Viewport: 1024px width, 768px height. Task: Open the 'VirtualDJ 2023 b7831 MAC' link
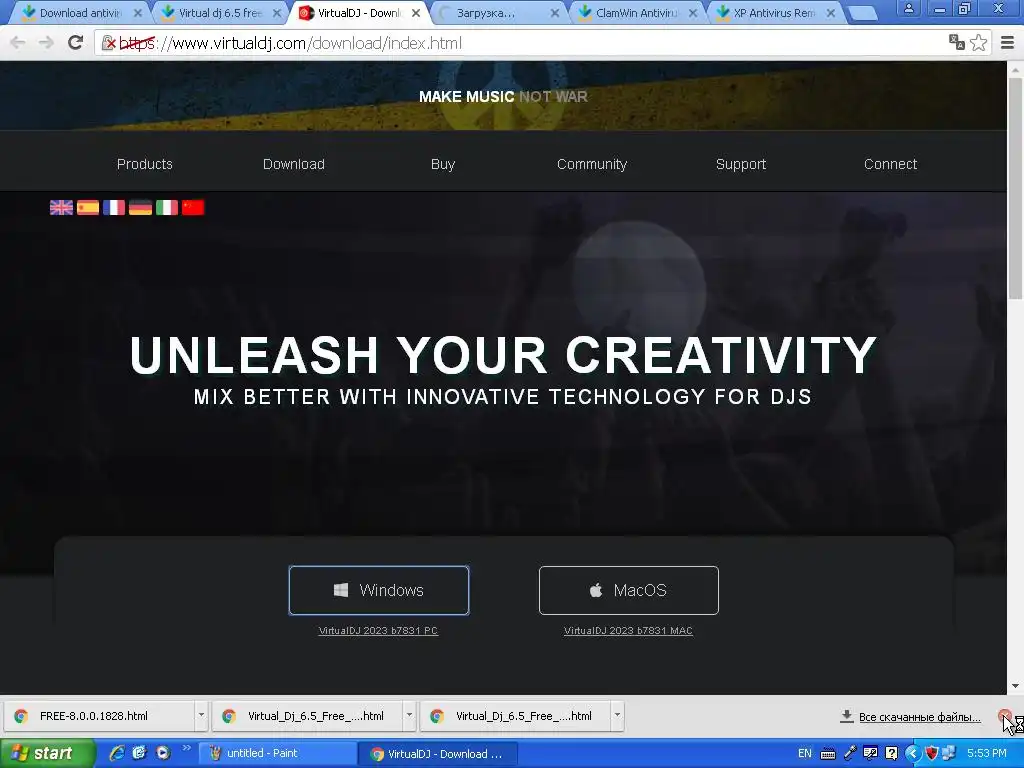pyautogui.click(x=628, y=631)
